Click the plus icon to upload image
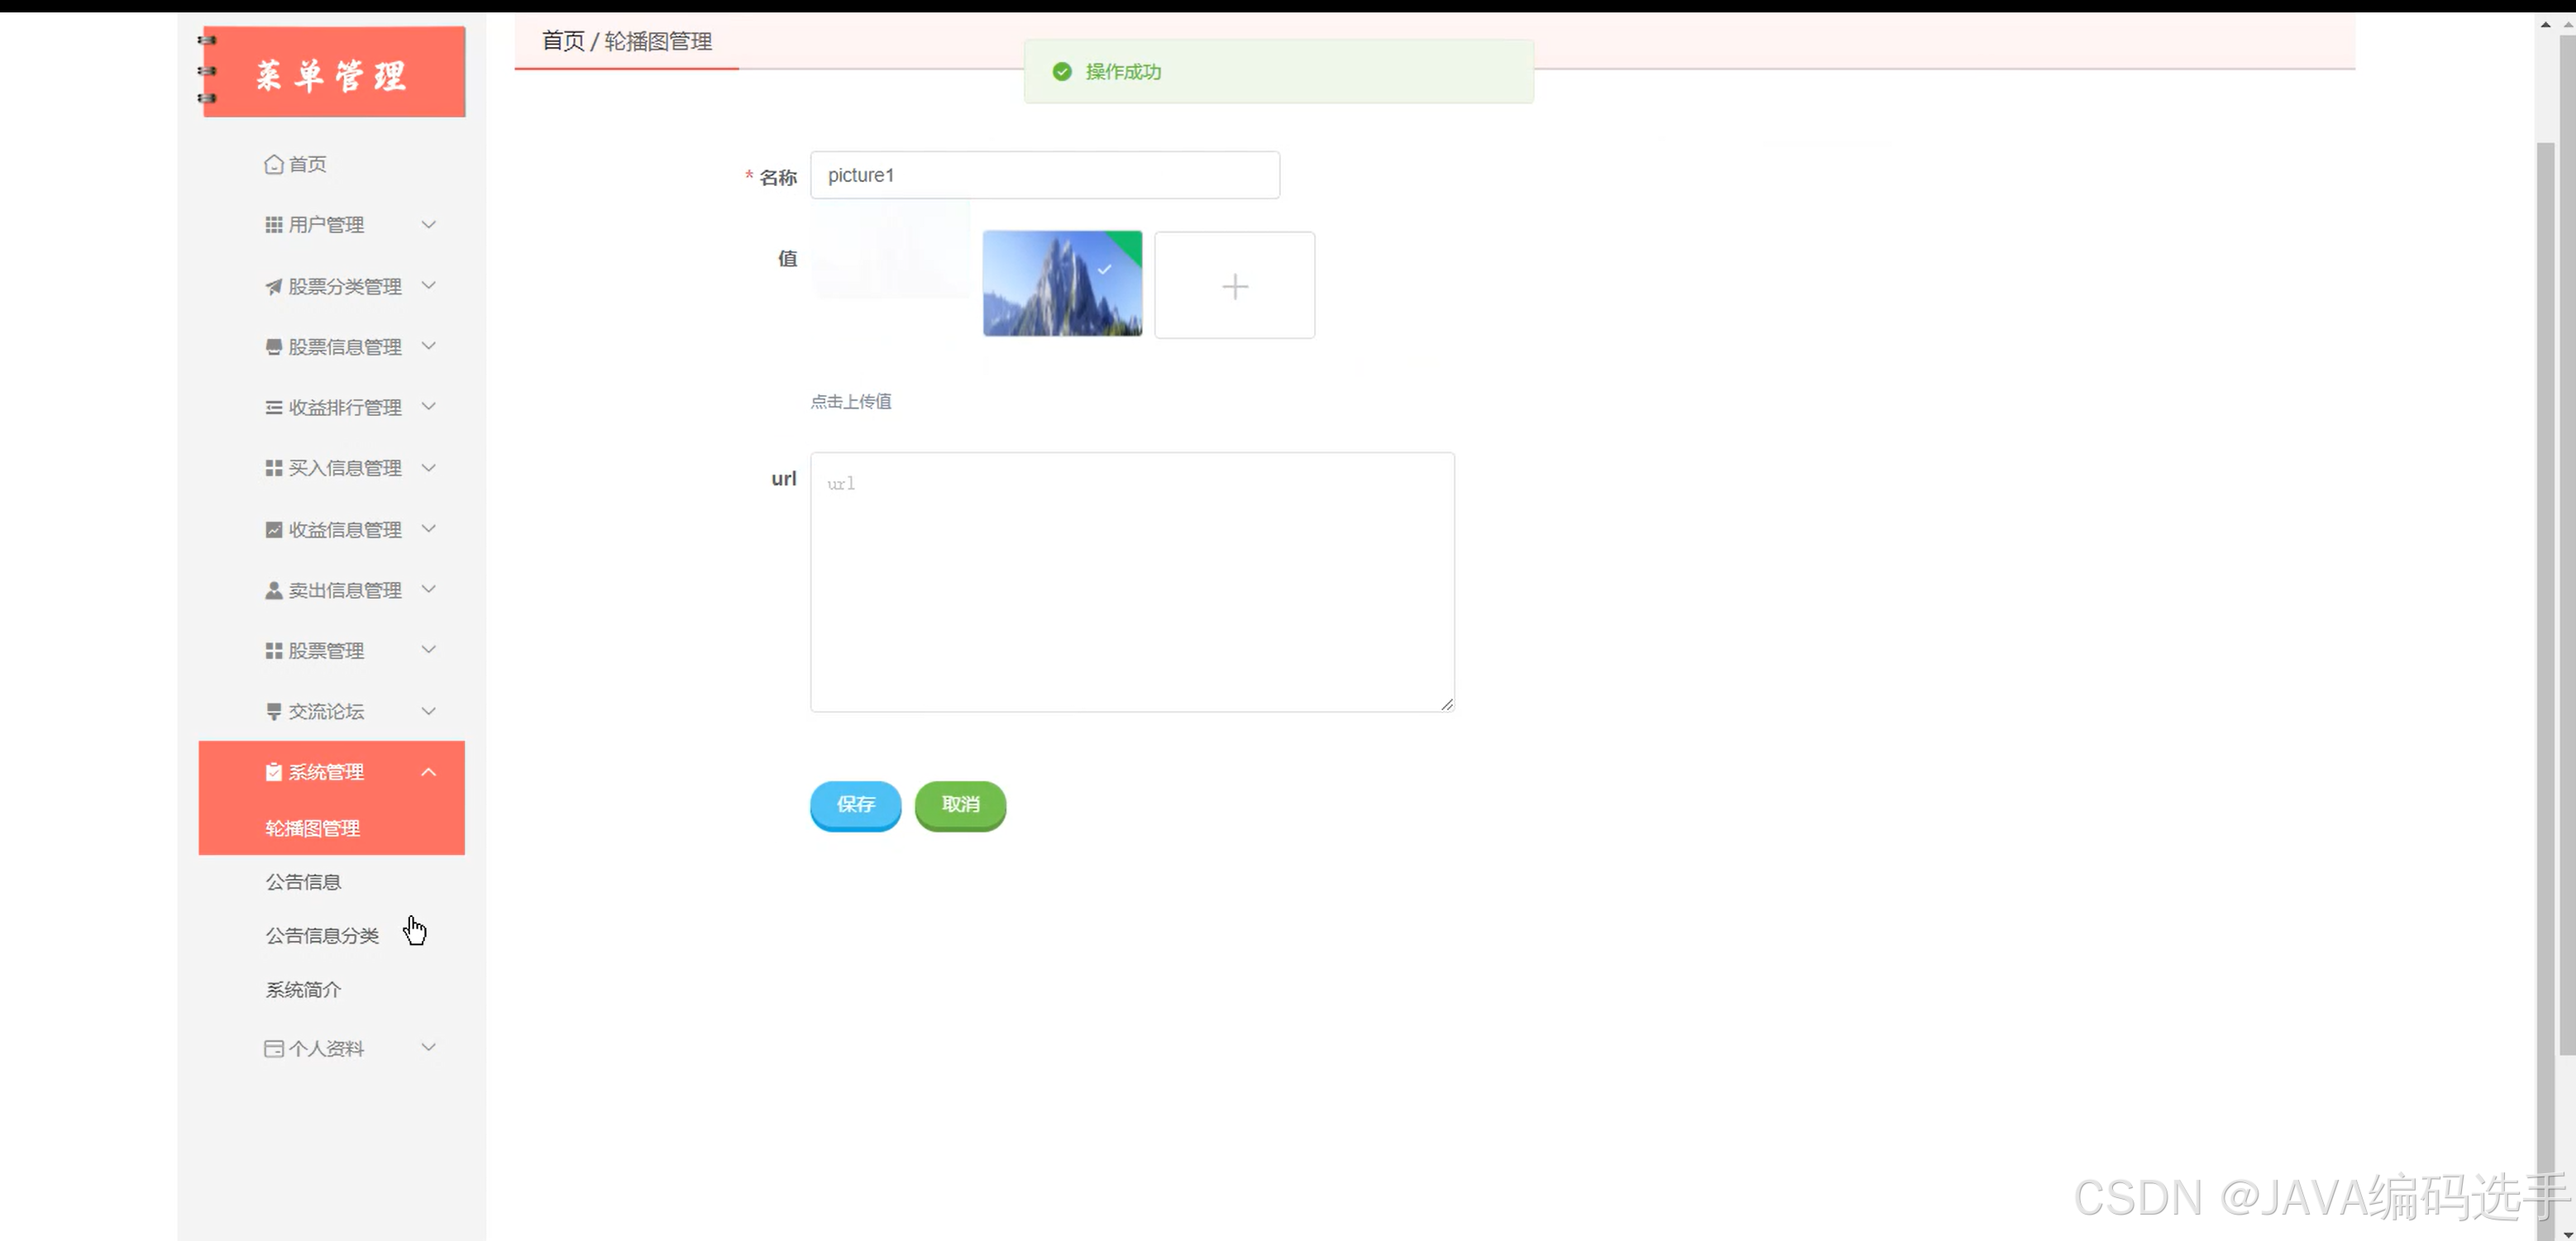Viewport: 2576px width, 1241px height. [1234, 286]
